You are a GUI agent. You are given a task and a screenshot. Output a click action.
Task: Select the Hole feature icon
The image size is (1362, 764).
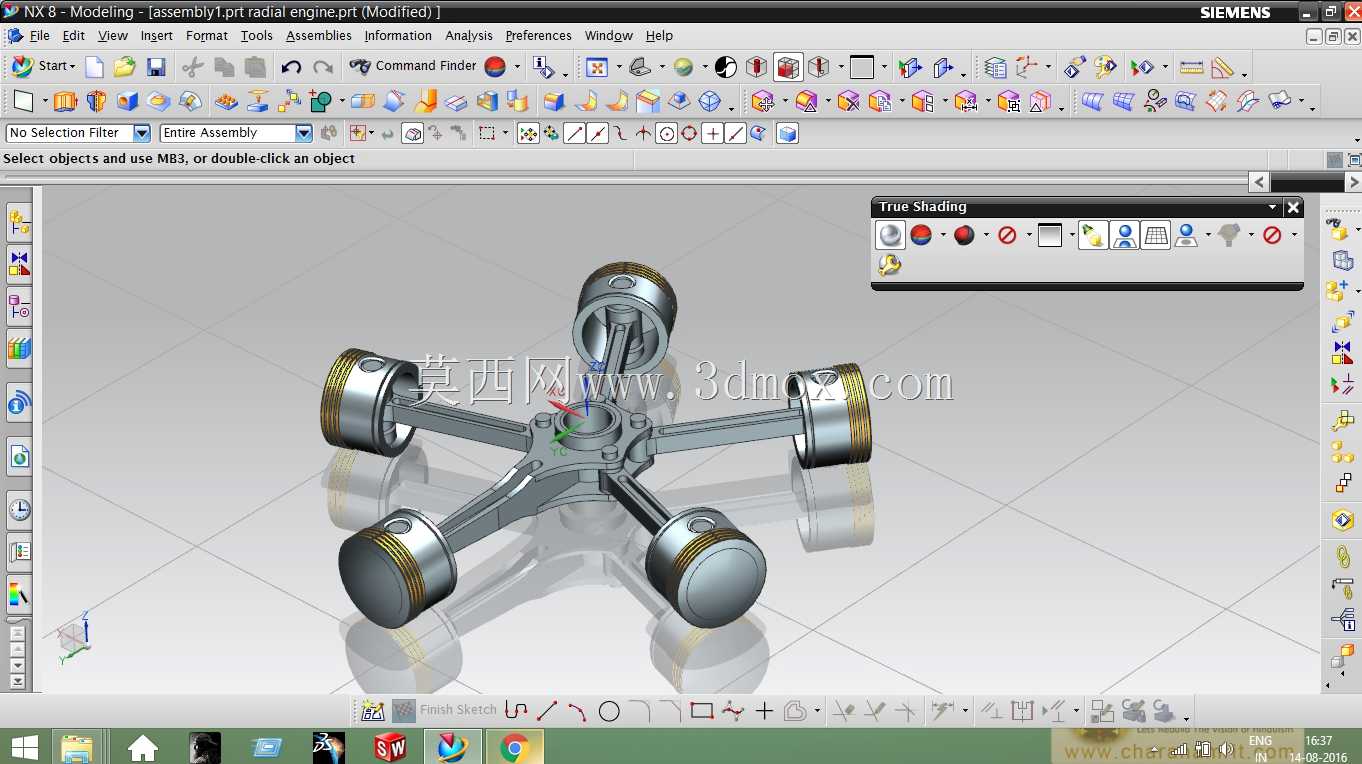[127, 101]
